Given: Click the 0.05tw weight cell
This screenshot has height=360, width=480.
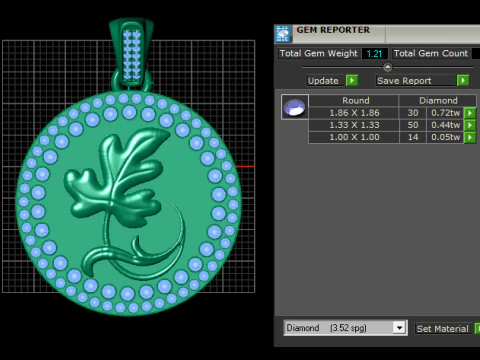Looking at the screenshot, I should 445,137.
